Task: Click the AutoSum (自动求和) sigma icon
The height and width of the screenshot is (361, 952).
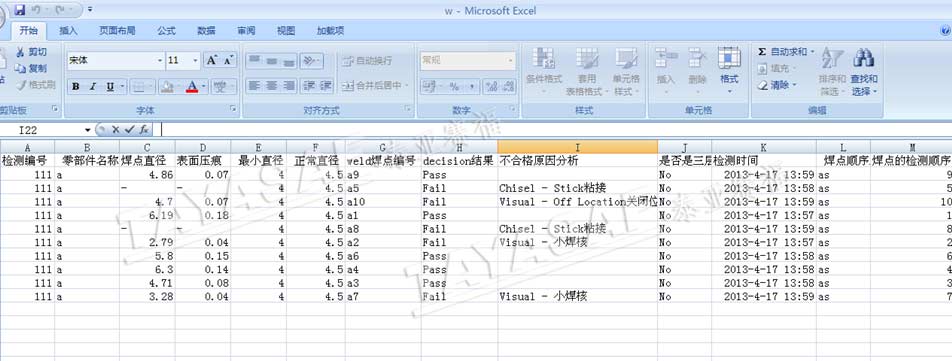Action: (x=762, y=52)
